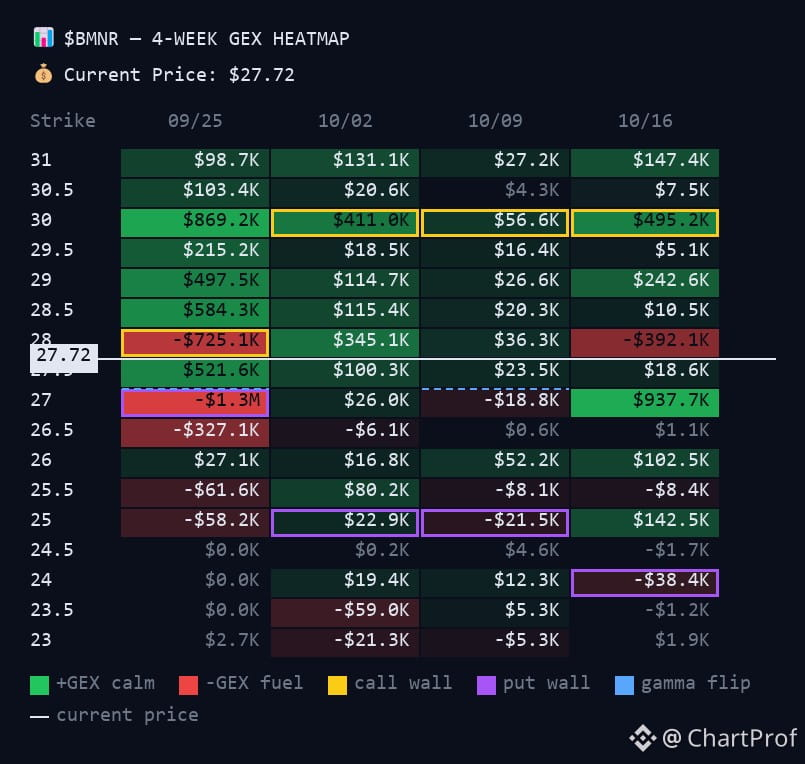This screenshot has height=764, width=805.
Task: Click the @ChartProf watermark text
Action: pyautogui.click(x=730, y=738)
